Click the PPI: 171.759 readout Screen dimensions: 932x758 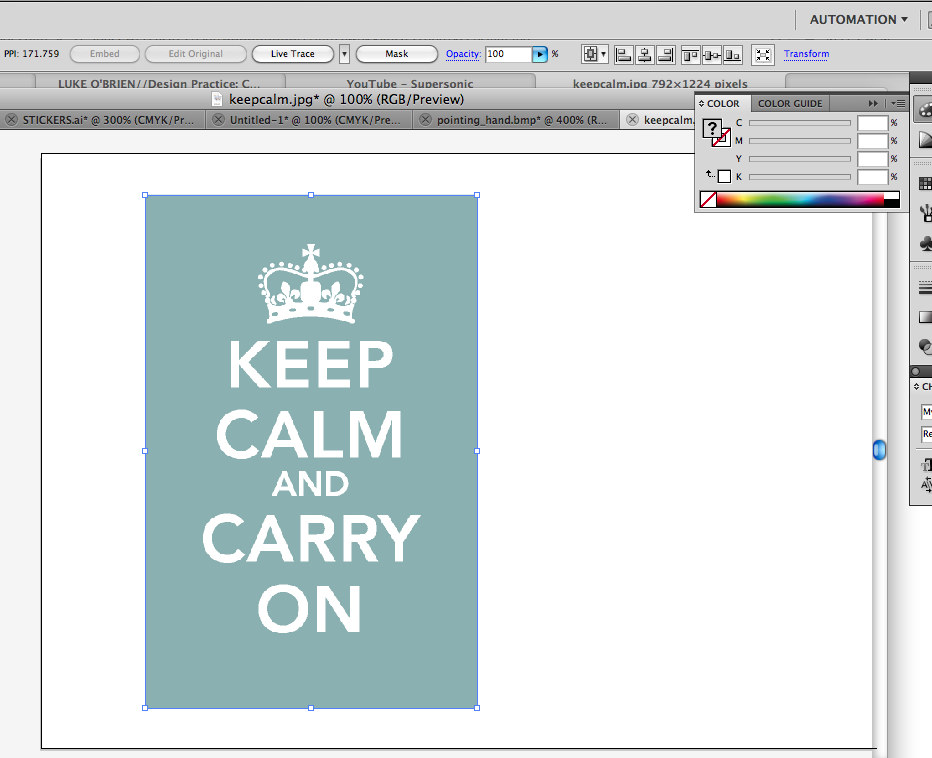(x=32, y=54)
